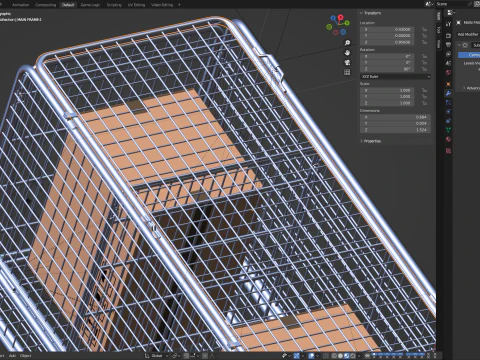480x360 pixels.
Task: Open the World properties tab icon
Action: click(x=448, y=72)
